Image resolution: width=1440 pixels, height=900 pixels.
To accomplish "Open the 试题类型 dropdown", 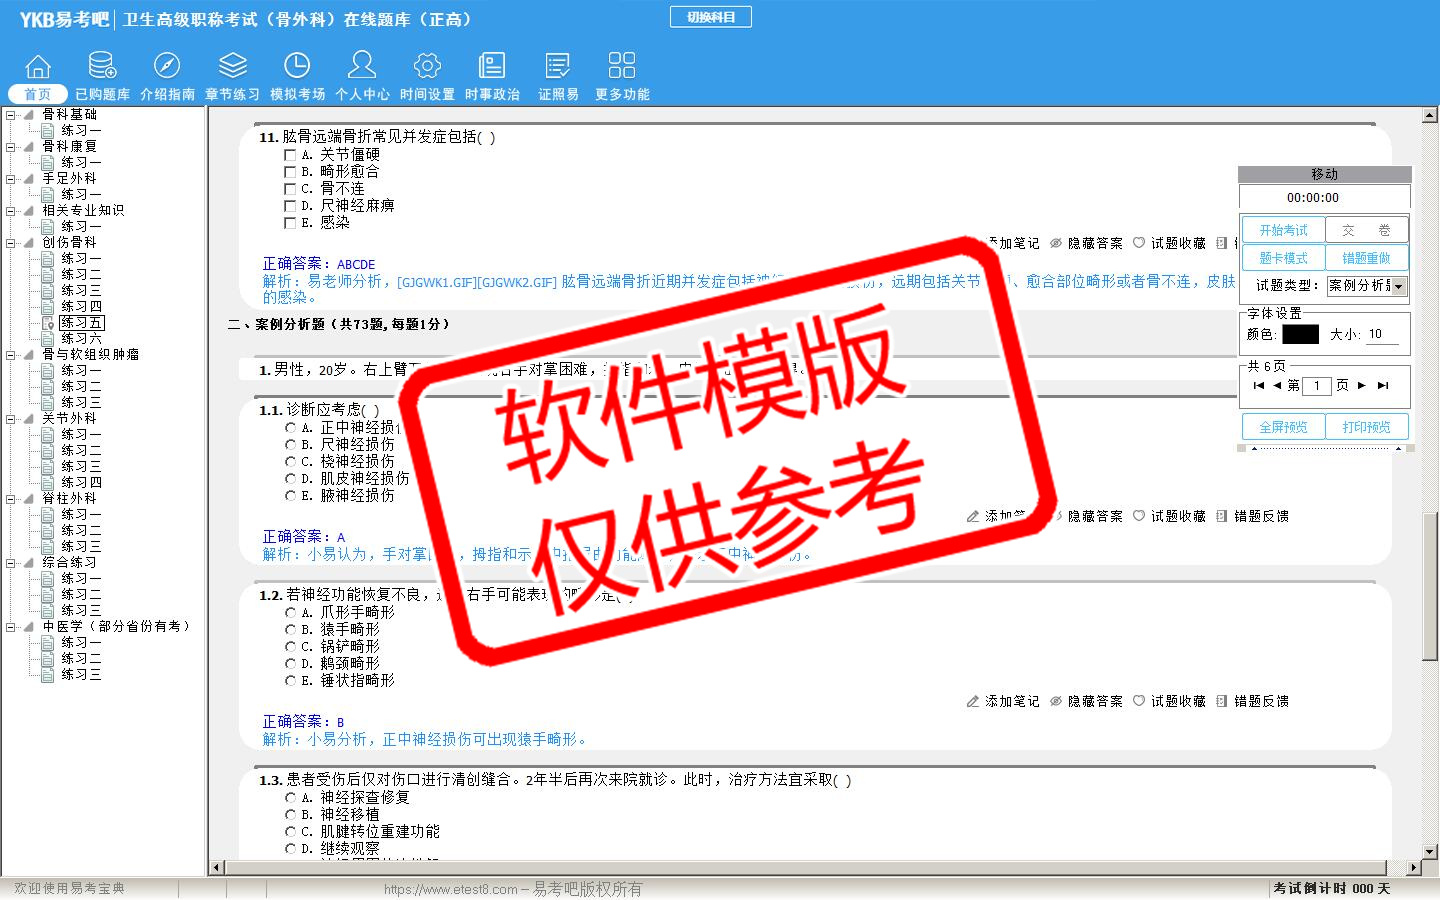I will (x=1398, y=286).
